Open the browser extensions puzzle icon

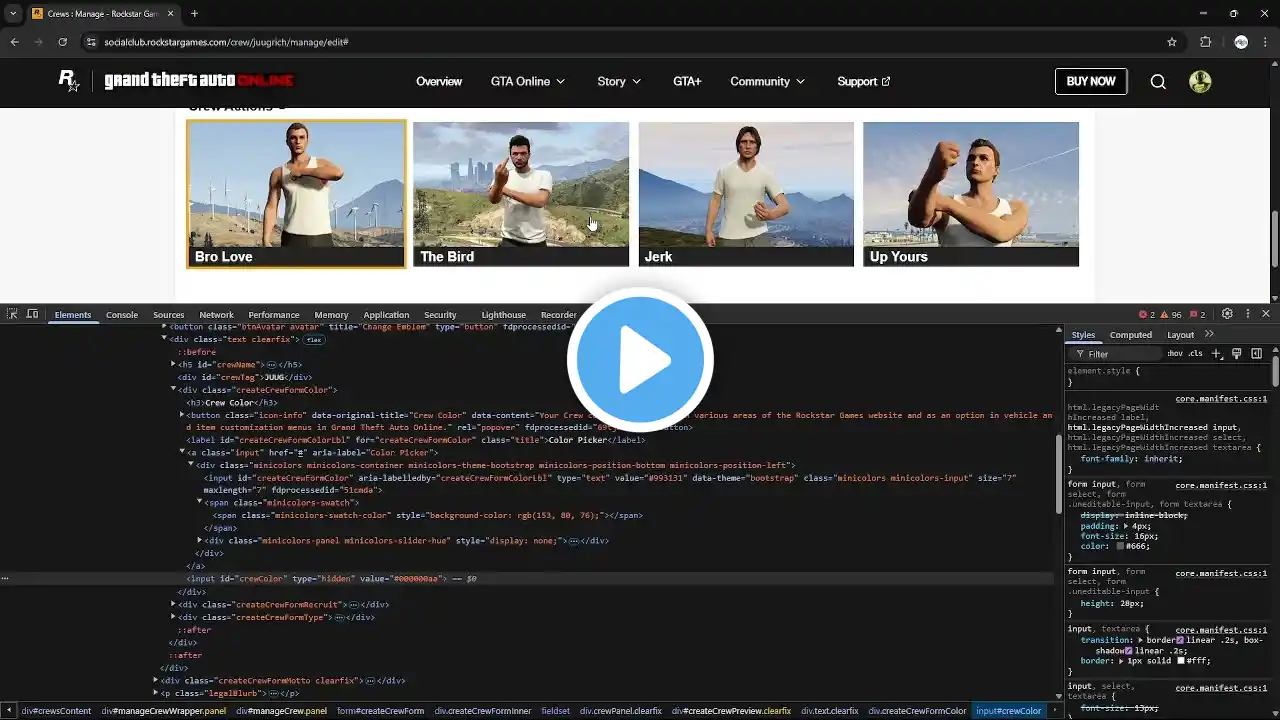[x=1205, y=42]
